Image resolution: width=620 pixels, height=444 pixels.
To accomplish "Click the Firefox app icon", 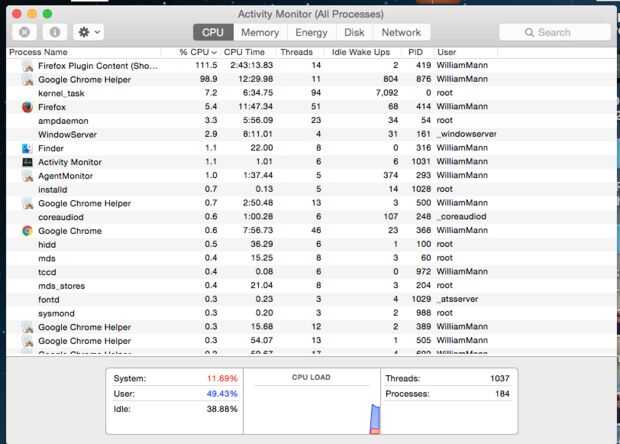I will [x=27, y=107].
